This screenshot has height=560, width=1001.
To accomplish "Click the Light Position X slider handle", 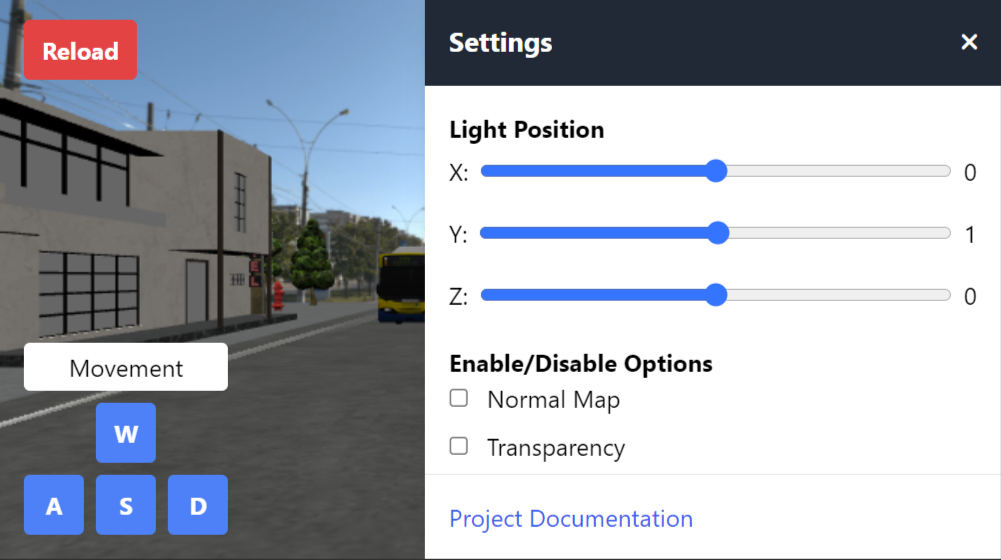I will (x=716, y=171).
